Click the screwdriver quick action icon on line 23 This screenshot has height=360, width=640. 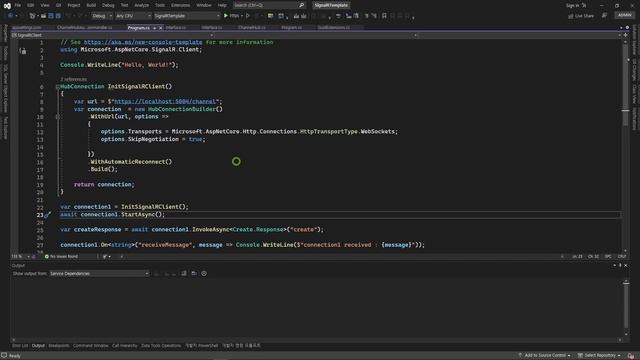click(47, 215)
